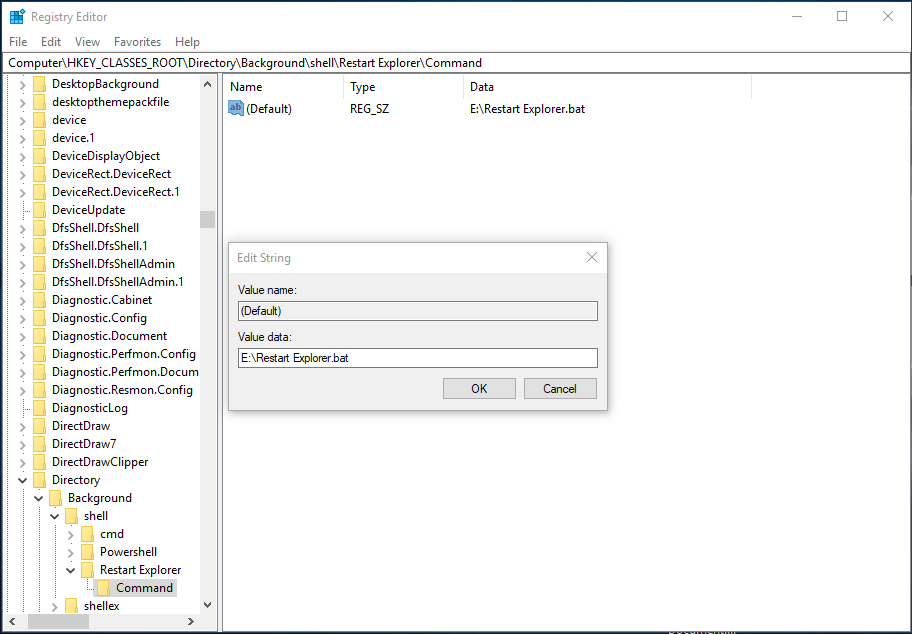Click the Background folder icon

55,498
